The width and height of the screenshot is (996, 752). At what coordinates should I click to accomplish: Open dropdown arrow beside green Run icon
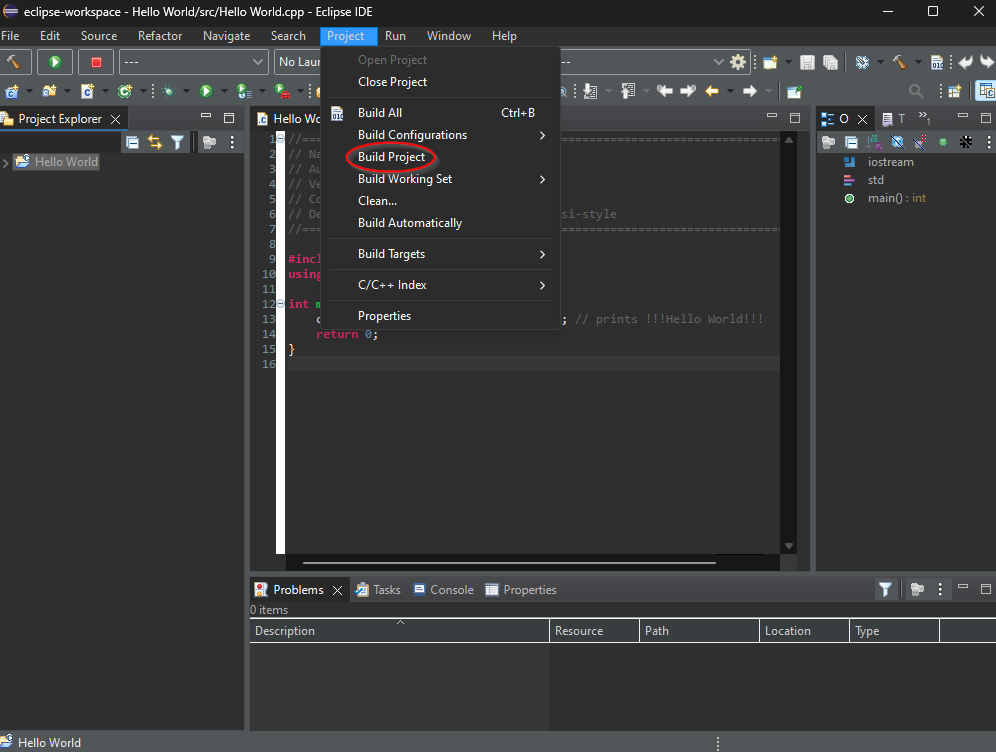click(x=224, y=91)
